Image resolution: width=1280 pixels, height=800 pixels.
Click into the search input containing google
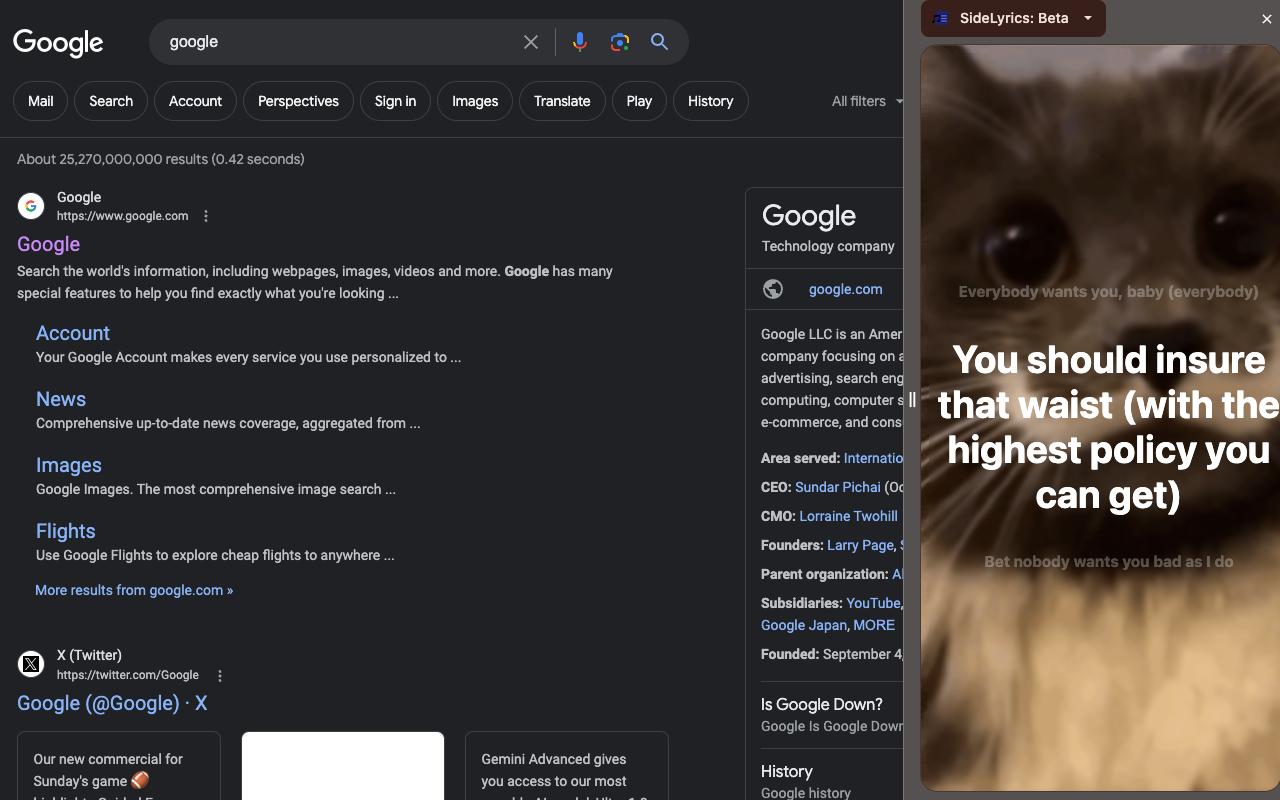point(340,42)
